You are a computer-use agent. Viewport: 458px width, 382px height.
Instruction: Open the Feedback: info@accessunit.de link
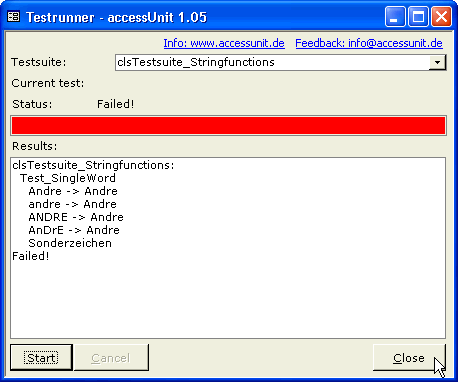pos(369,43)
